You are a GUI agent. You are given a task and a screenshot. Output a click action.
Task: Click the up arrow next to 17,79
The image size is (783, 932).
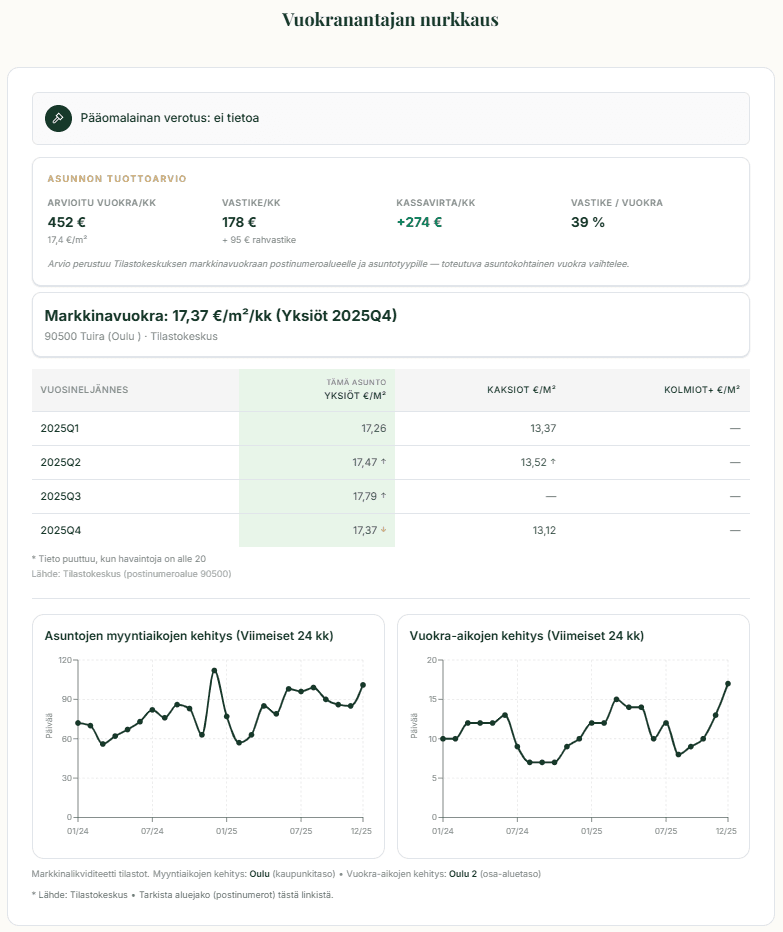pyautogui.click(x=383, y=496)
